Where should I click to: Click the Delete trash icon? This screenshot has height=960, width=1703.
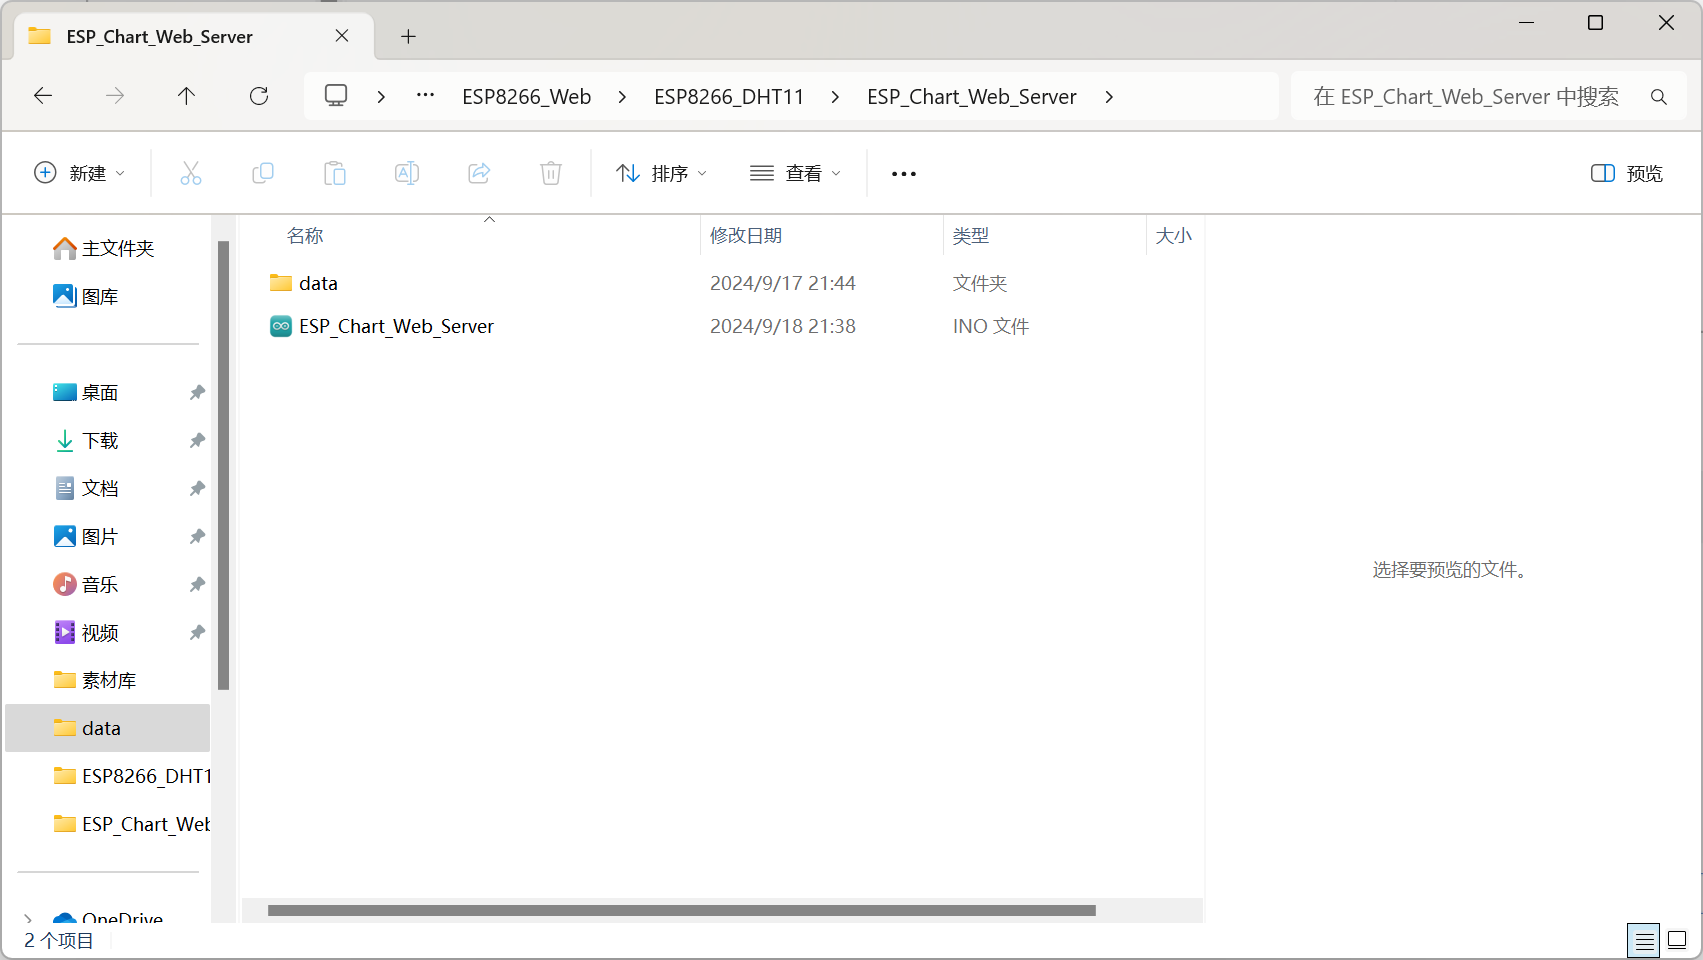551,172
